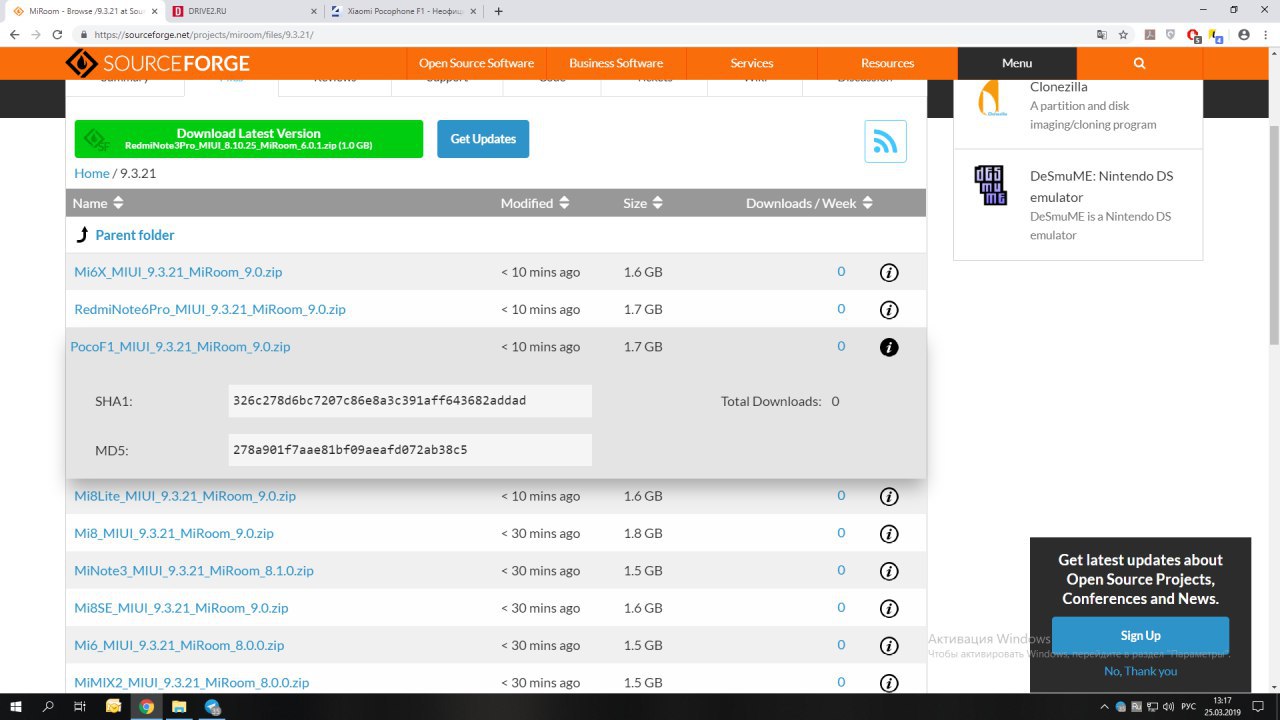
Task: Go to Home breadcrumb link
Action: [92, 173]
